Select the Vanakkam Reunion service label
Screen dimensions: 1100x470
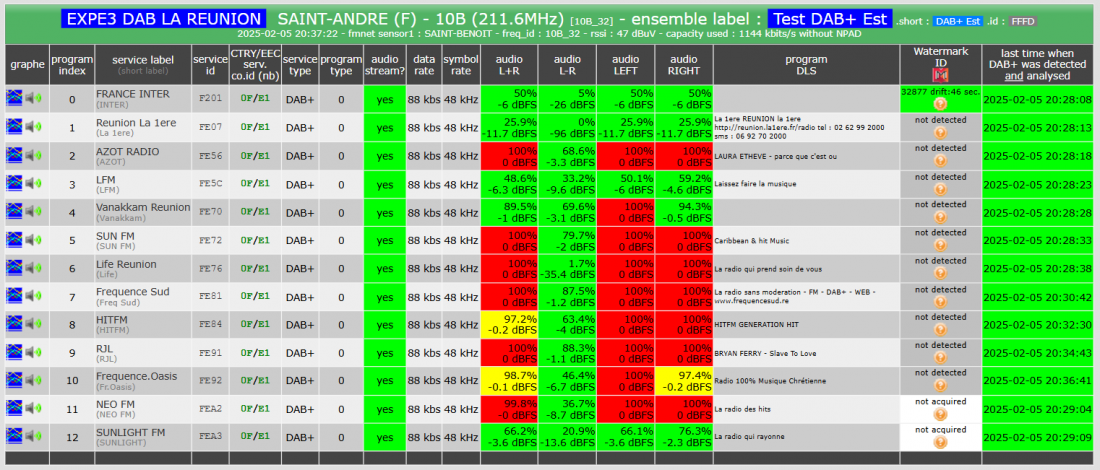[x=143, y=208]
